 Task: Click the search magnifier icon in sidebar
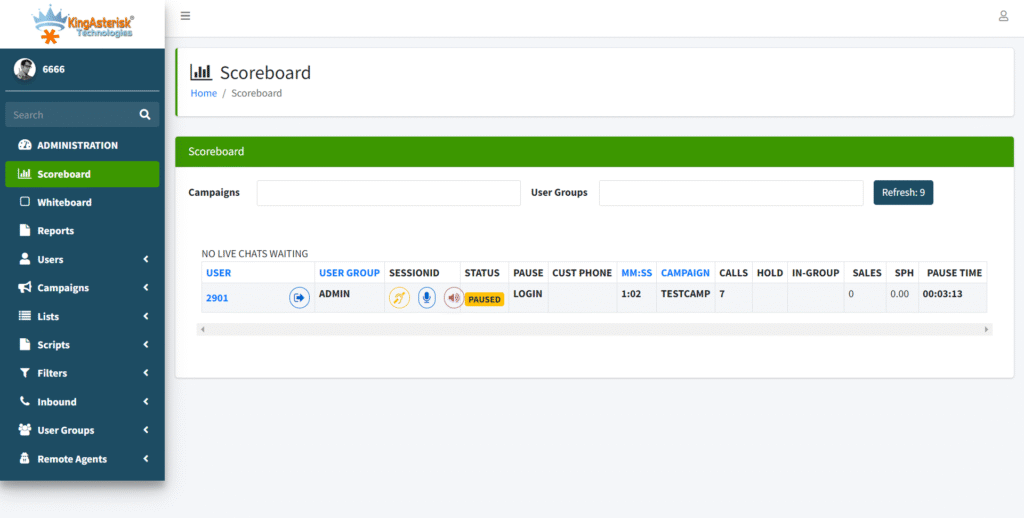tap(145, 115)
